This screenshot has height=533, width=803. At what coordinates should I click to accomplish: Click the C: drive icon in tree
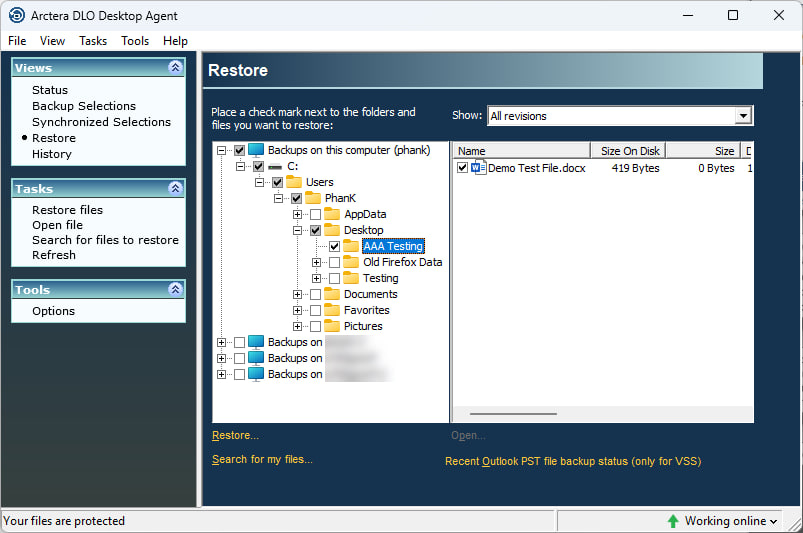[275, 166]
